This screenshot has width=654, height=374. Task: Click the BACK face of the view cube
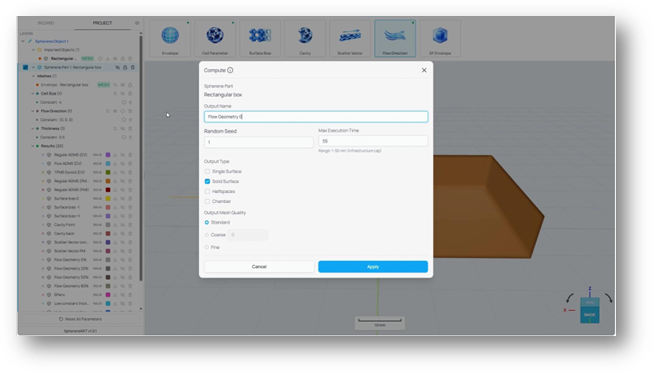click(x=589, y=315)
